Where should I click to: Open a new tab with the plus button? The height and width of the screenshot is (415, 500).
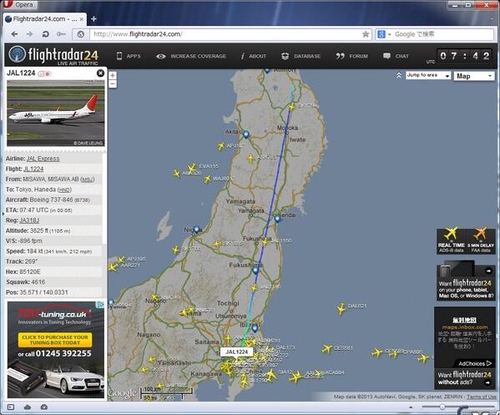tap(94, 19)
